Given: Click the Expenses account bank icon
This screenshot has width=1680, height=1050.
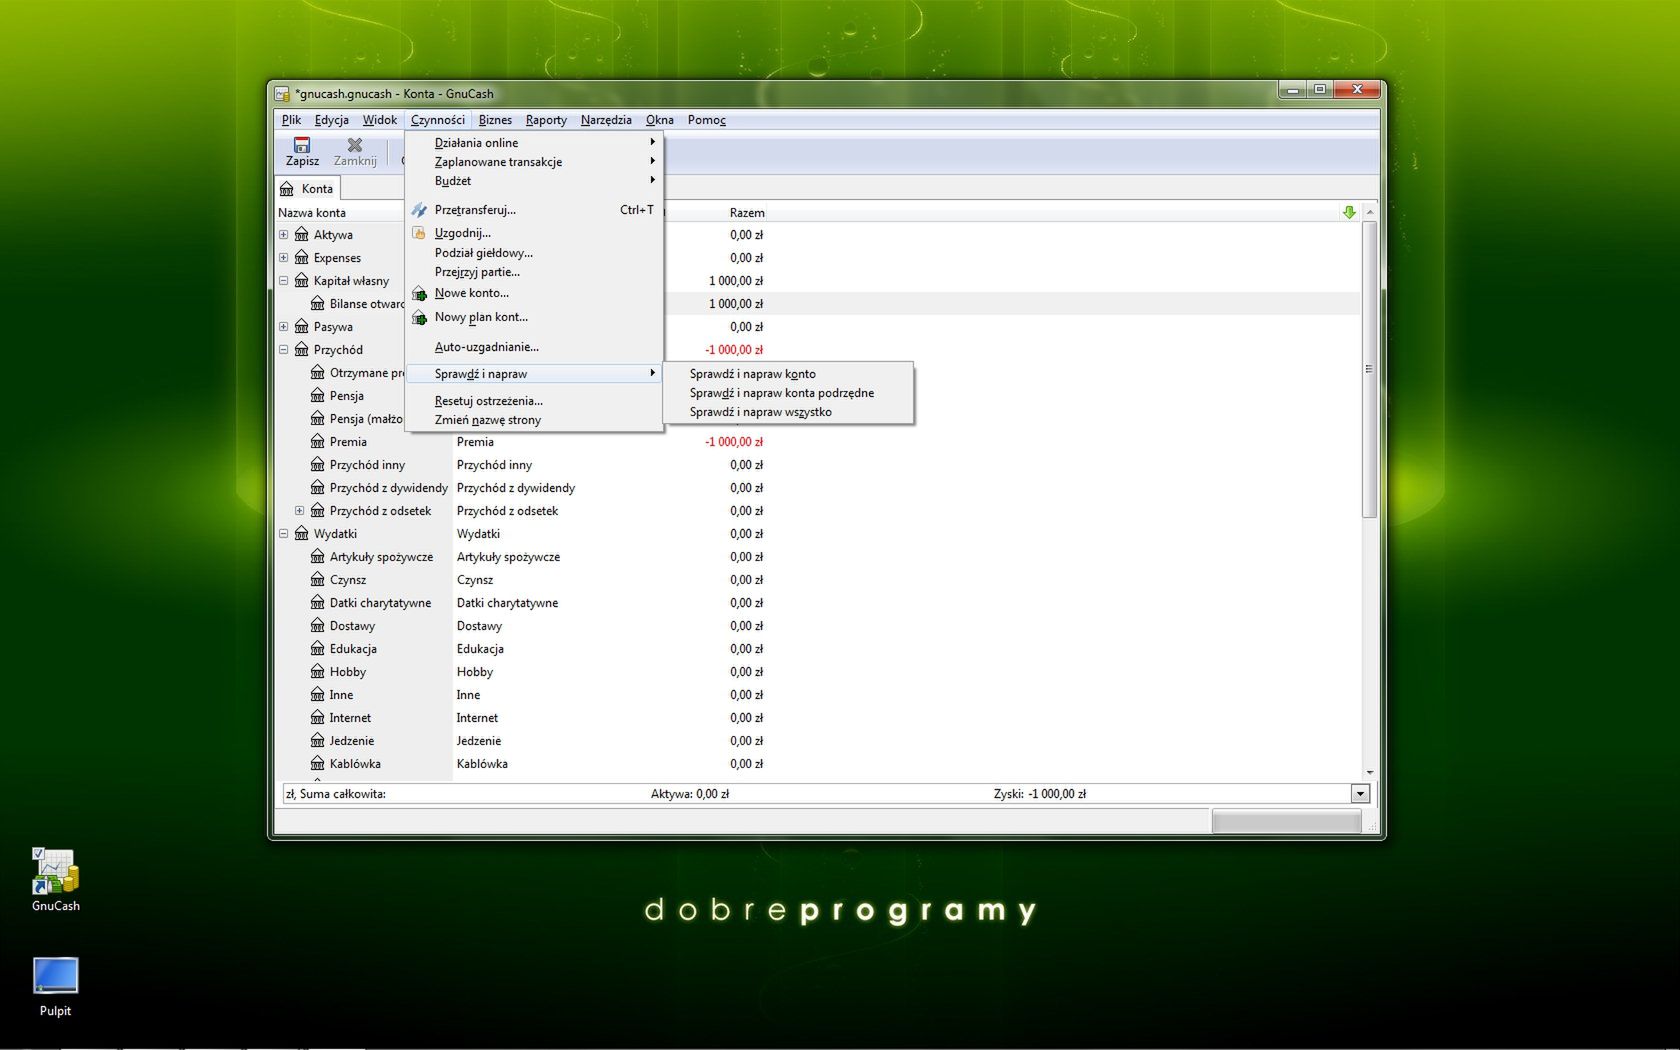Looking at the screenshot, I should [302, 257].
